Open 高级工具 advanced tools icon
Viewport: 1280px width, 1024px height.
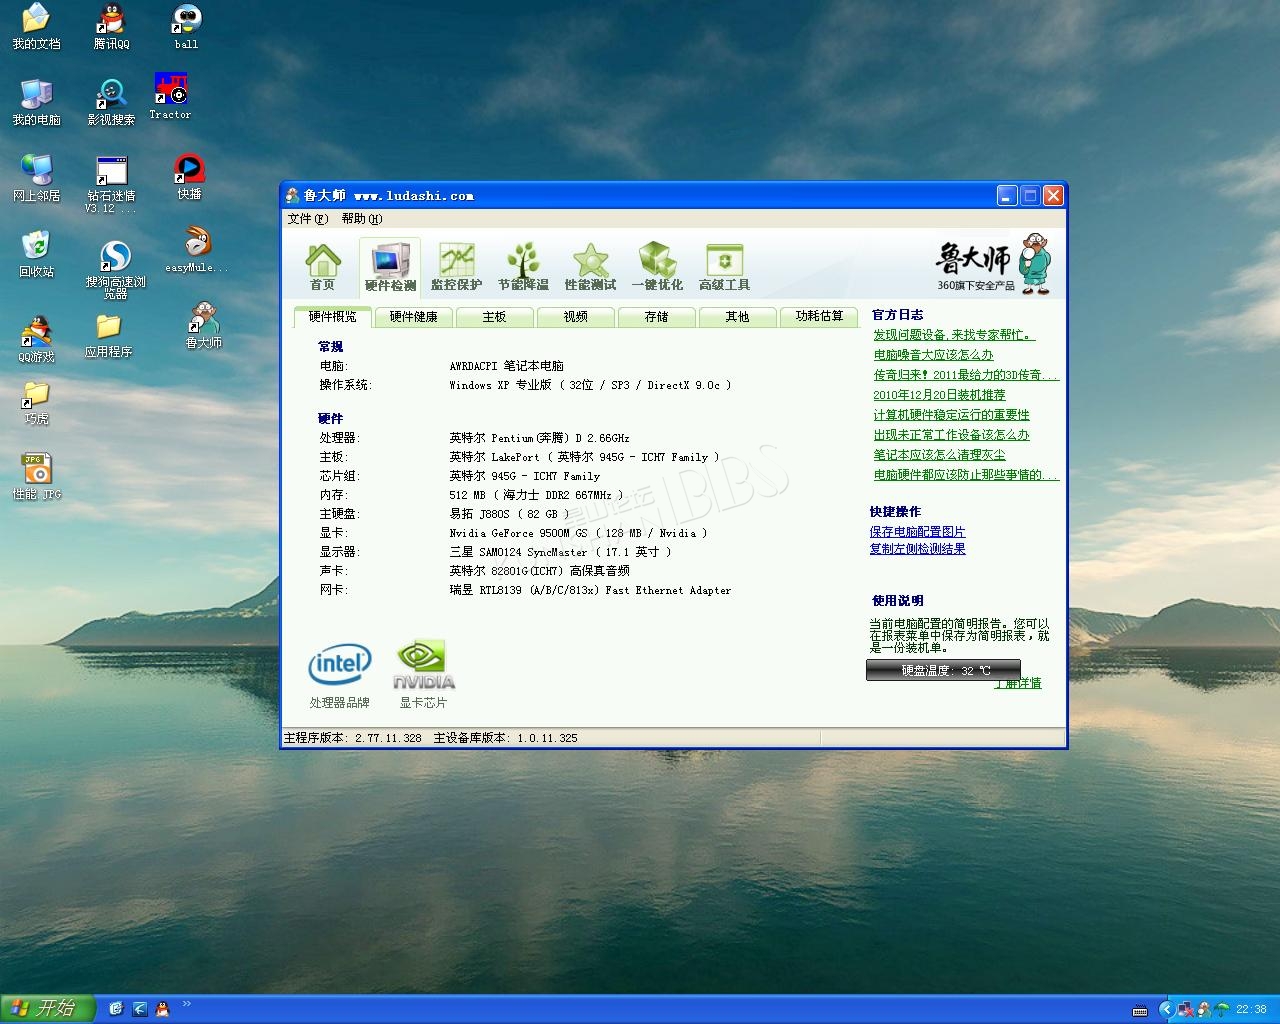pyautogui.click(x=724, y=267)
